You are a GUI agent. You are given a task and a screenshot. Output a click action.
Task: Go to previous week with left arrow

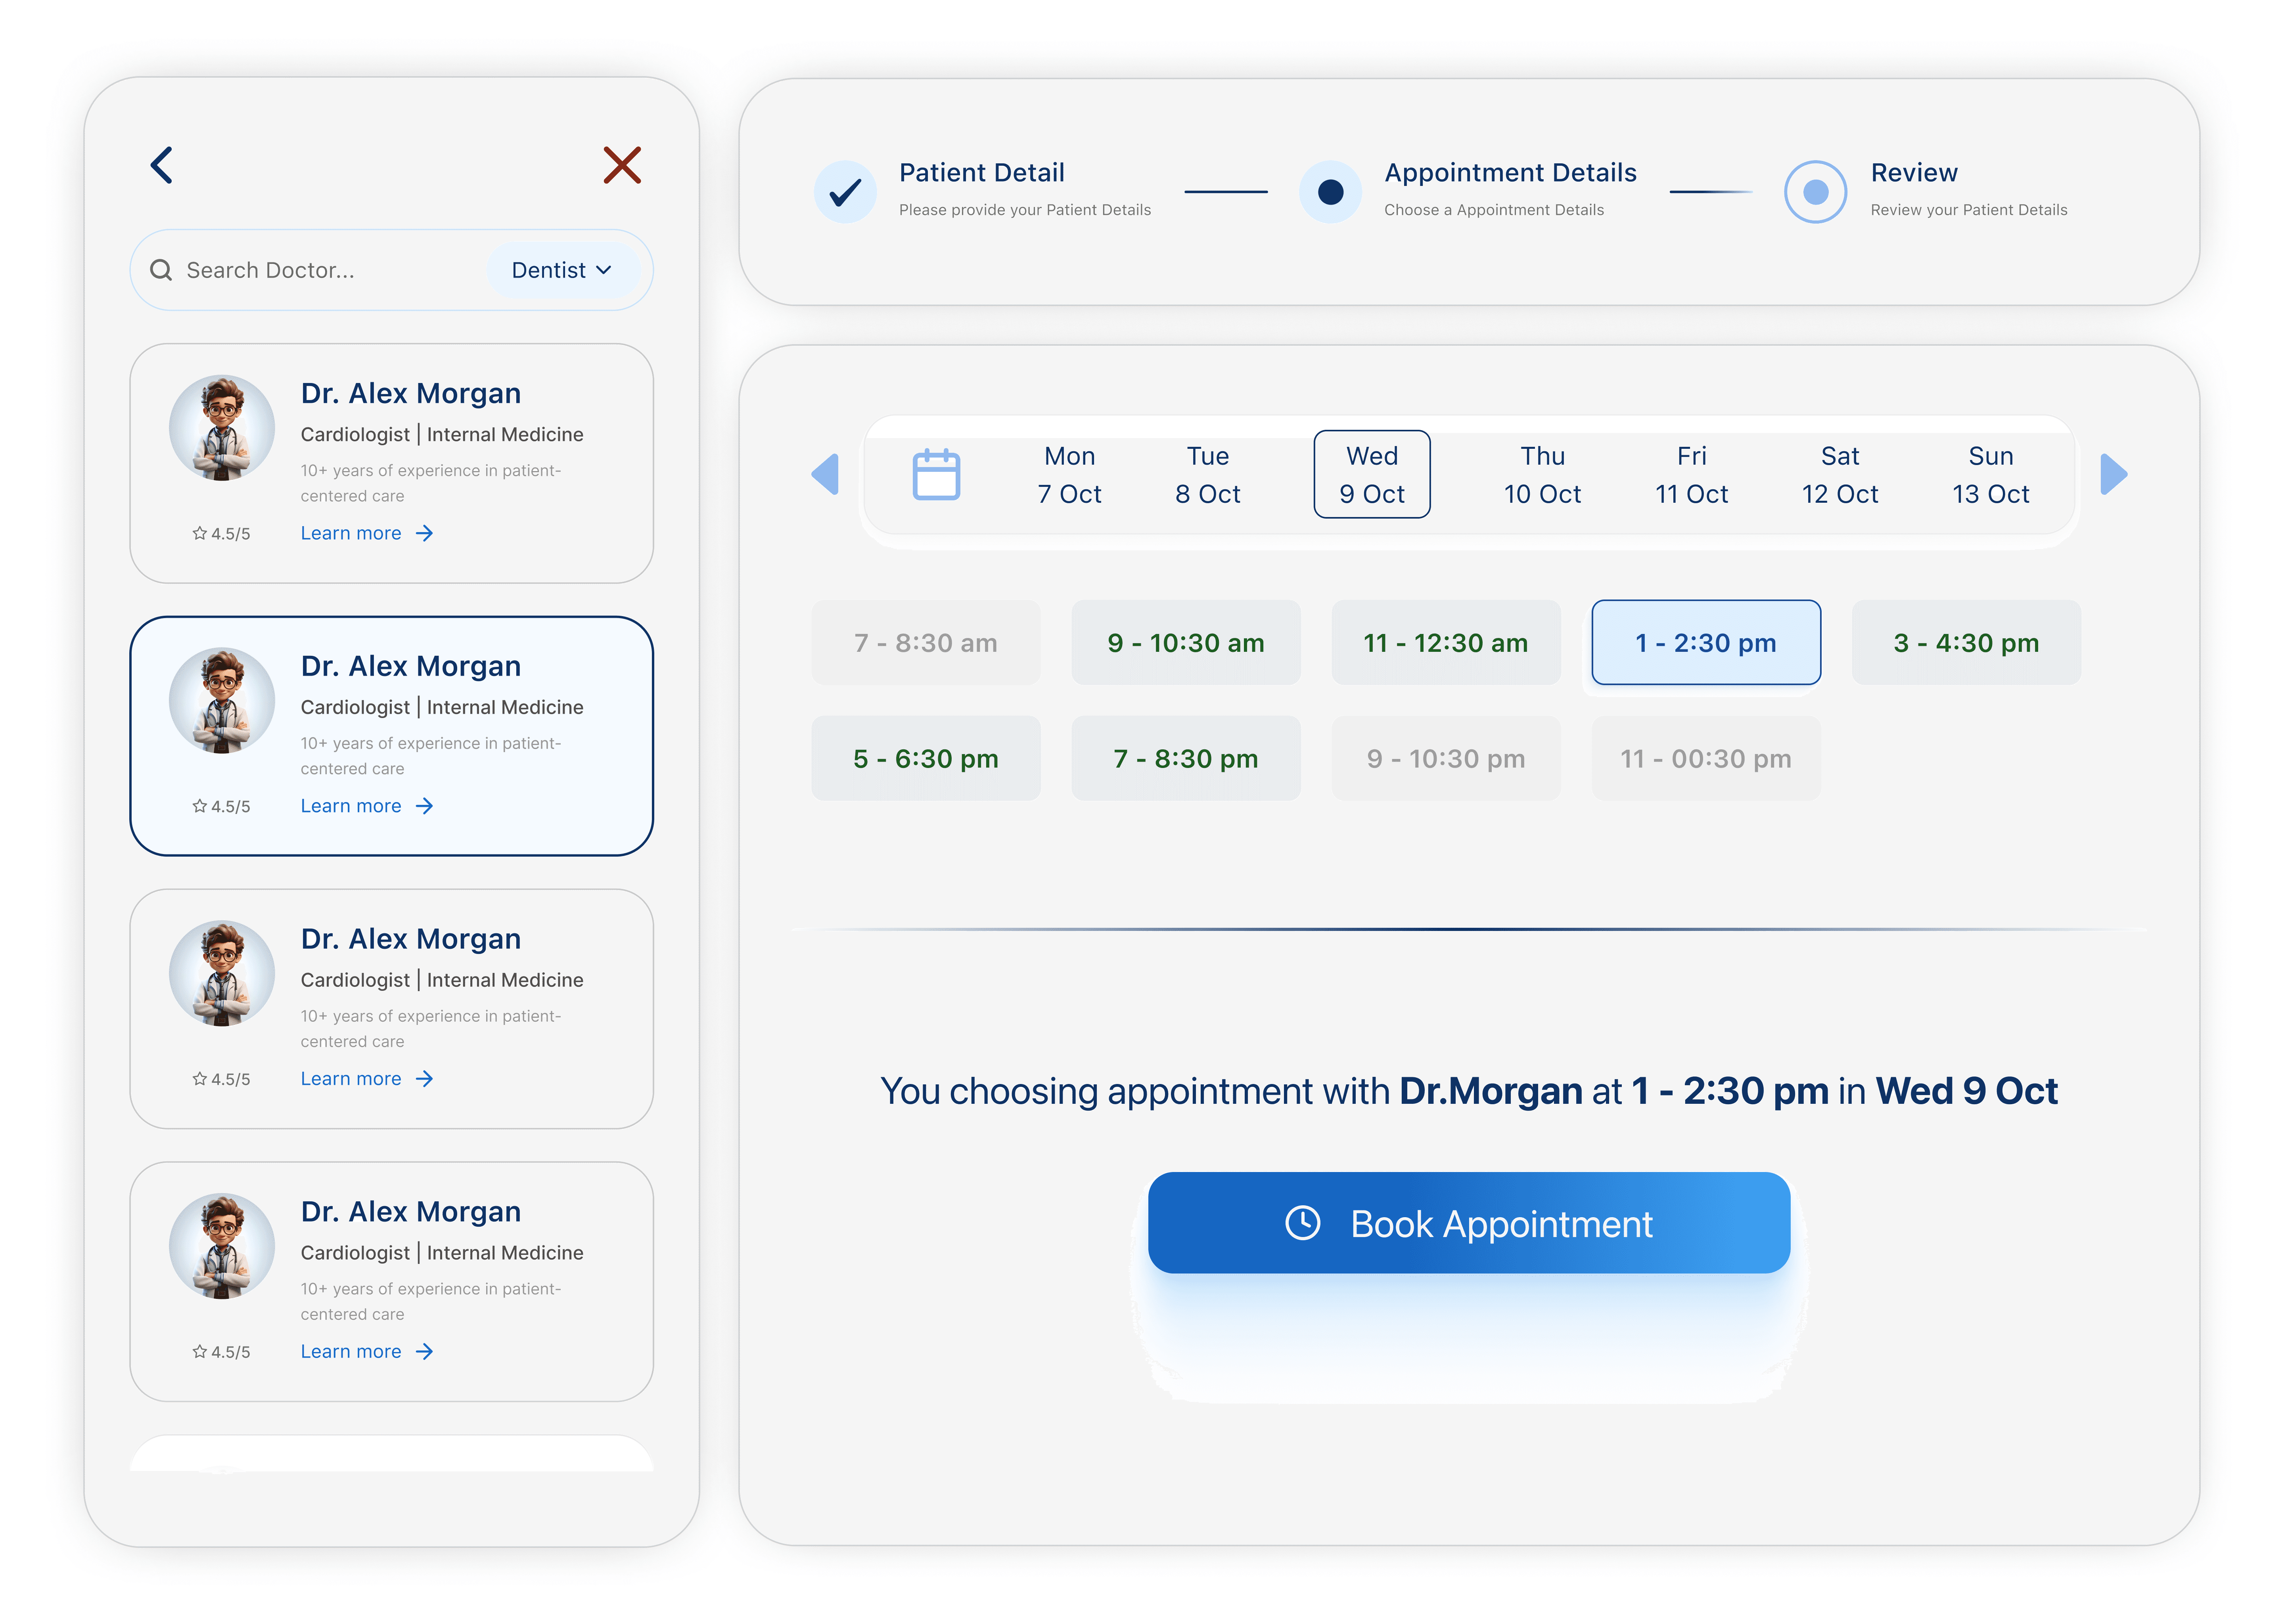click(825, 474)
